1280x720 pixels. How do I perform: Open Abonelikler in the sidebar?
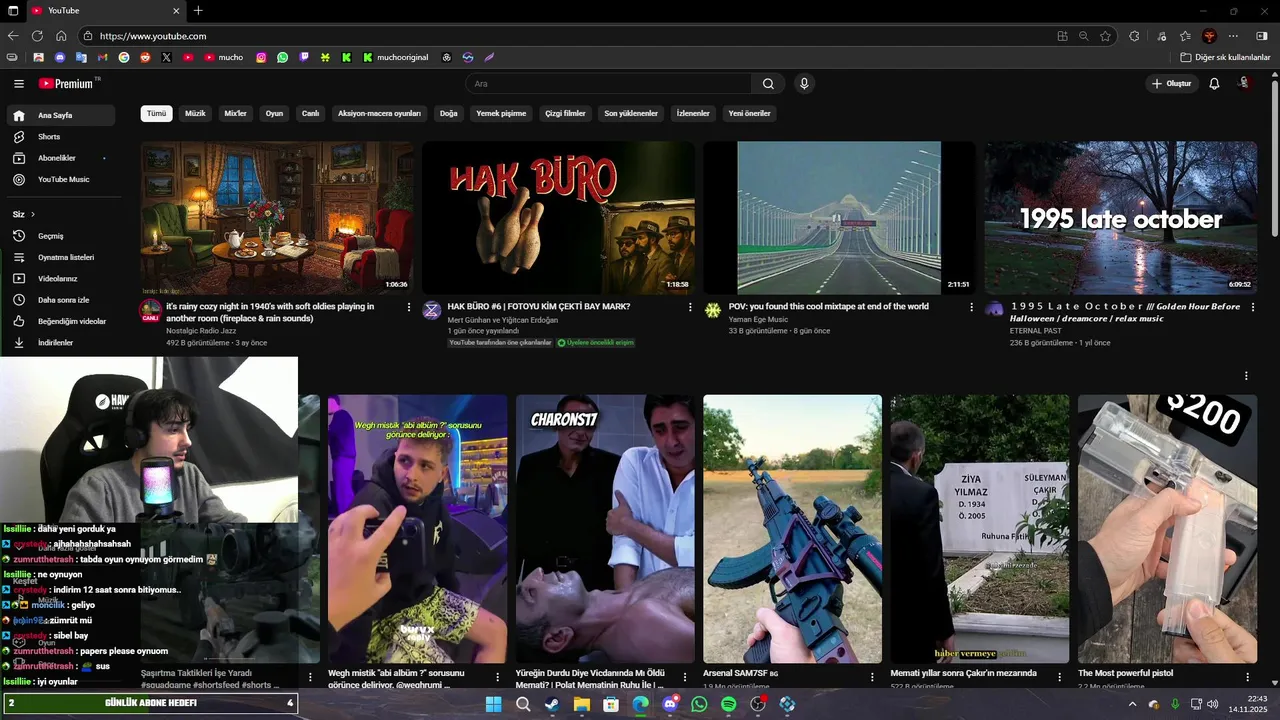pos(60,158)
